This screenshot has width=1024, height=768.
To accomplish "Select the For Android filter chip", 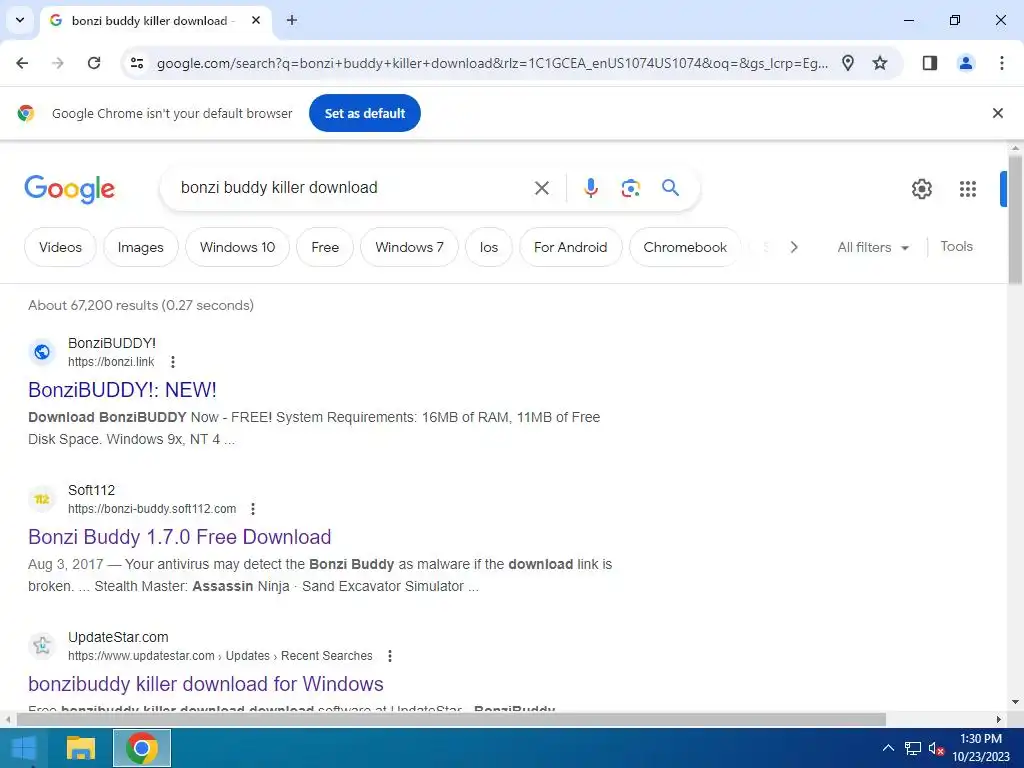I will pyautogui.click(x=570, y=247).
